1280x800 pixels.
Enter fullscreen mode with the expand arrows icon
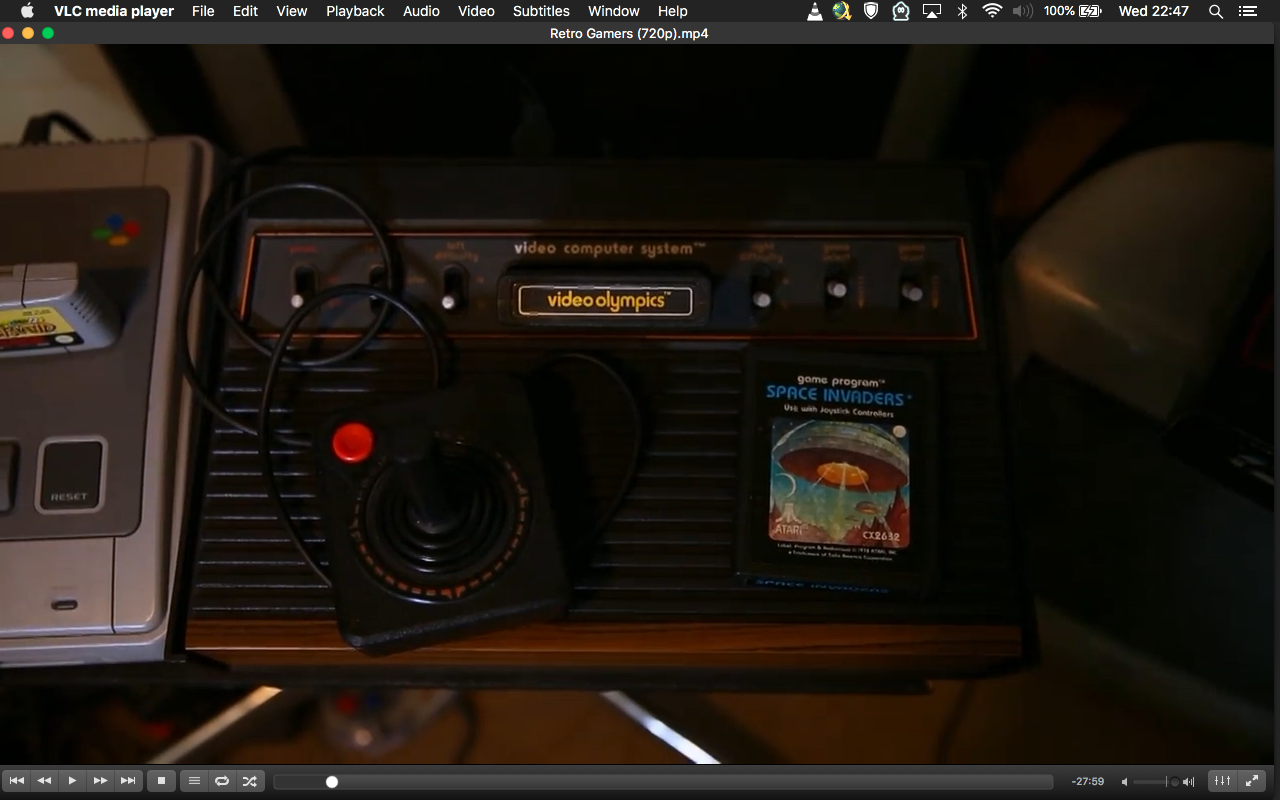(x=1251, y=781)
